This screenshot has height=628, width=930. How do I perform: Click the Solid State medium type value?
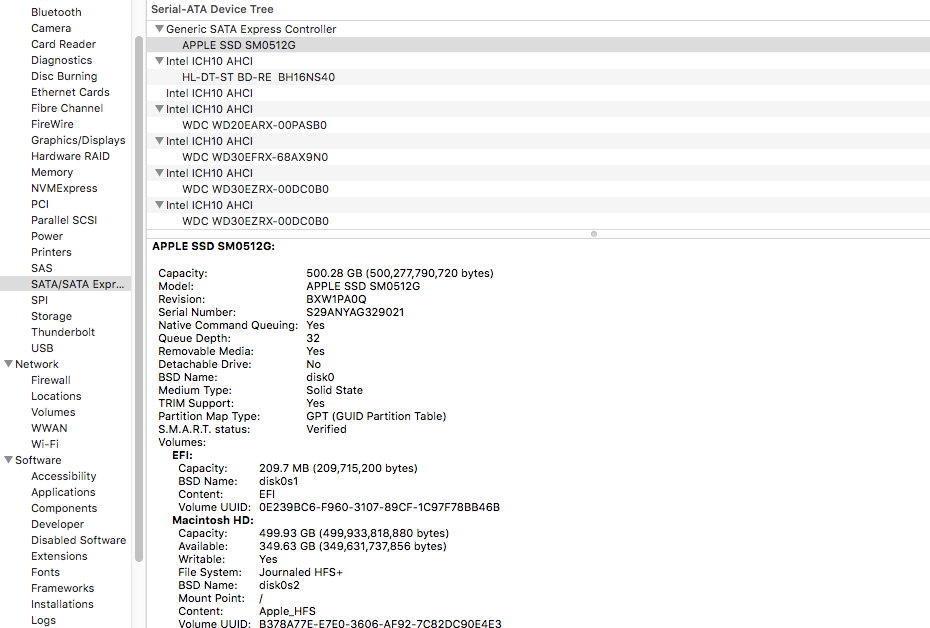(x=335, y=390)
